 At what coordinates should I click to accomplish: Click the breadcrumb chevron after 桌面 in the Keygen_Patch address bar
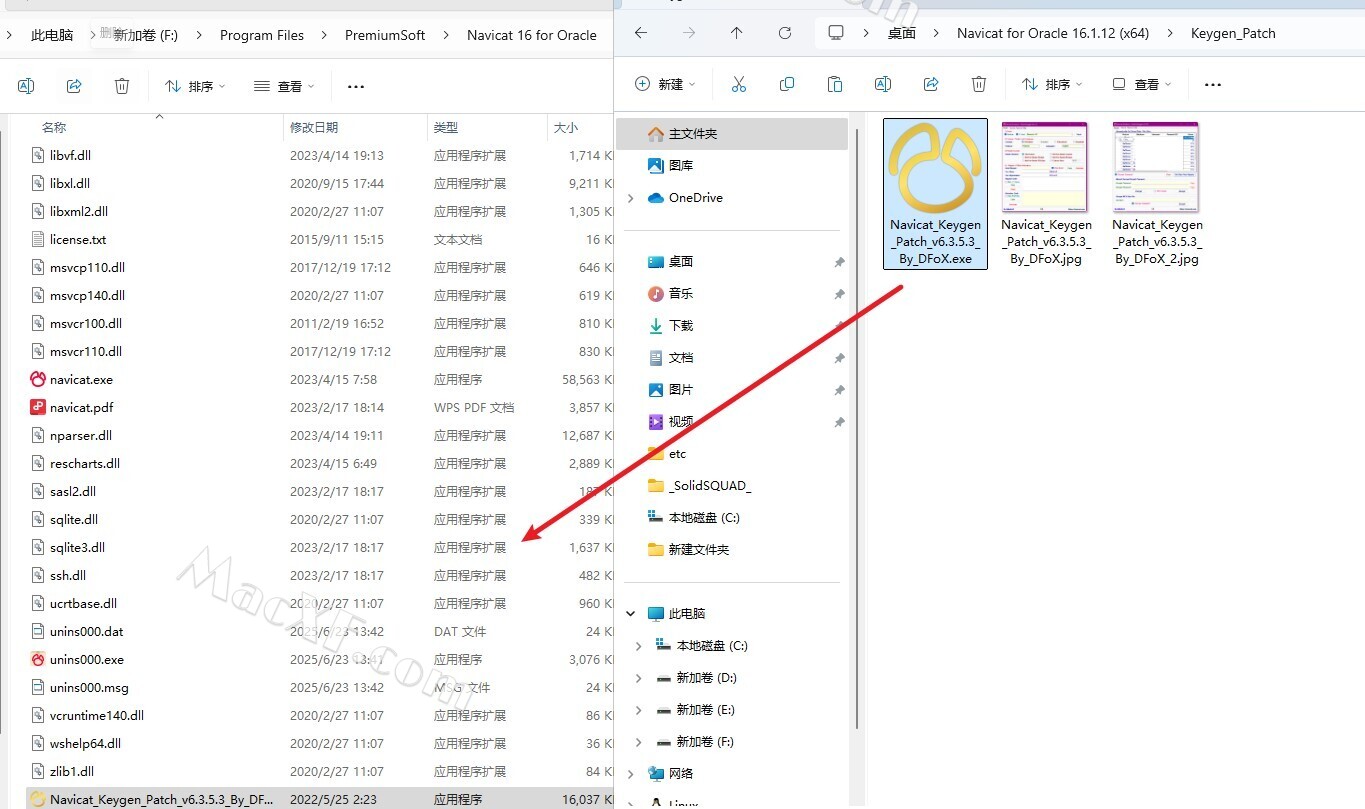coord(936,33)
